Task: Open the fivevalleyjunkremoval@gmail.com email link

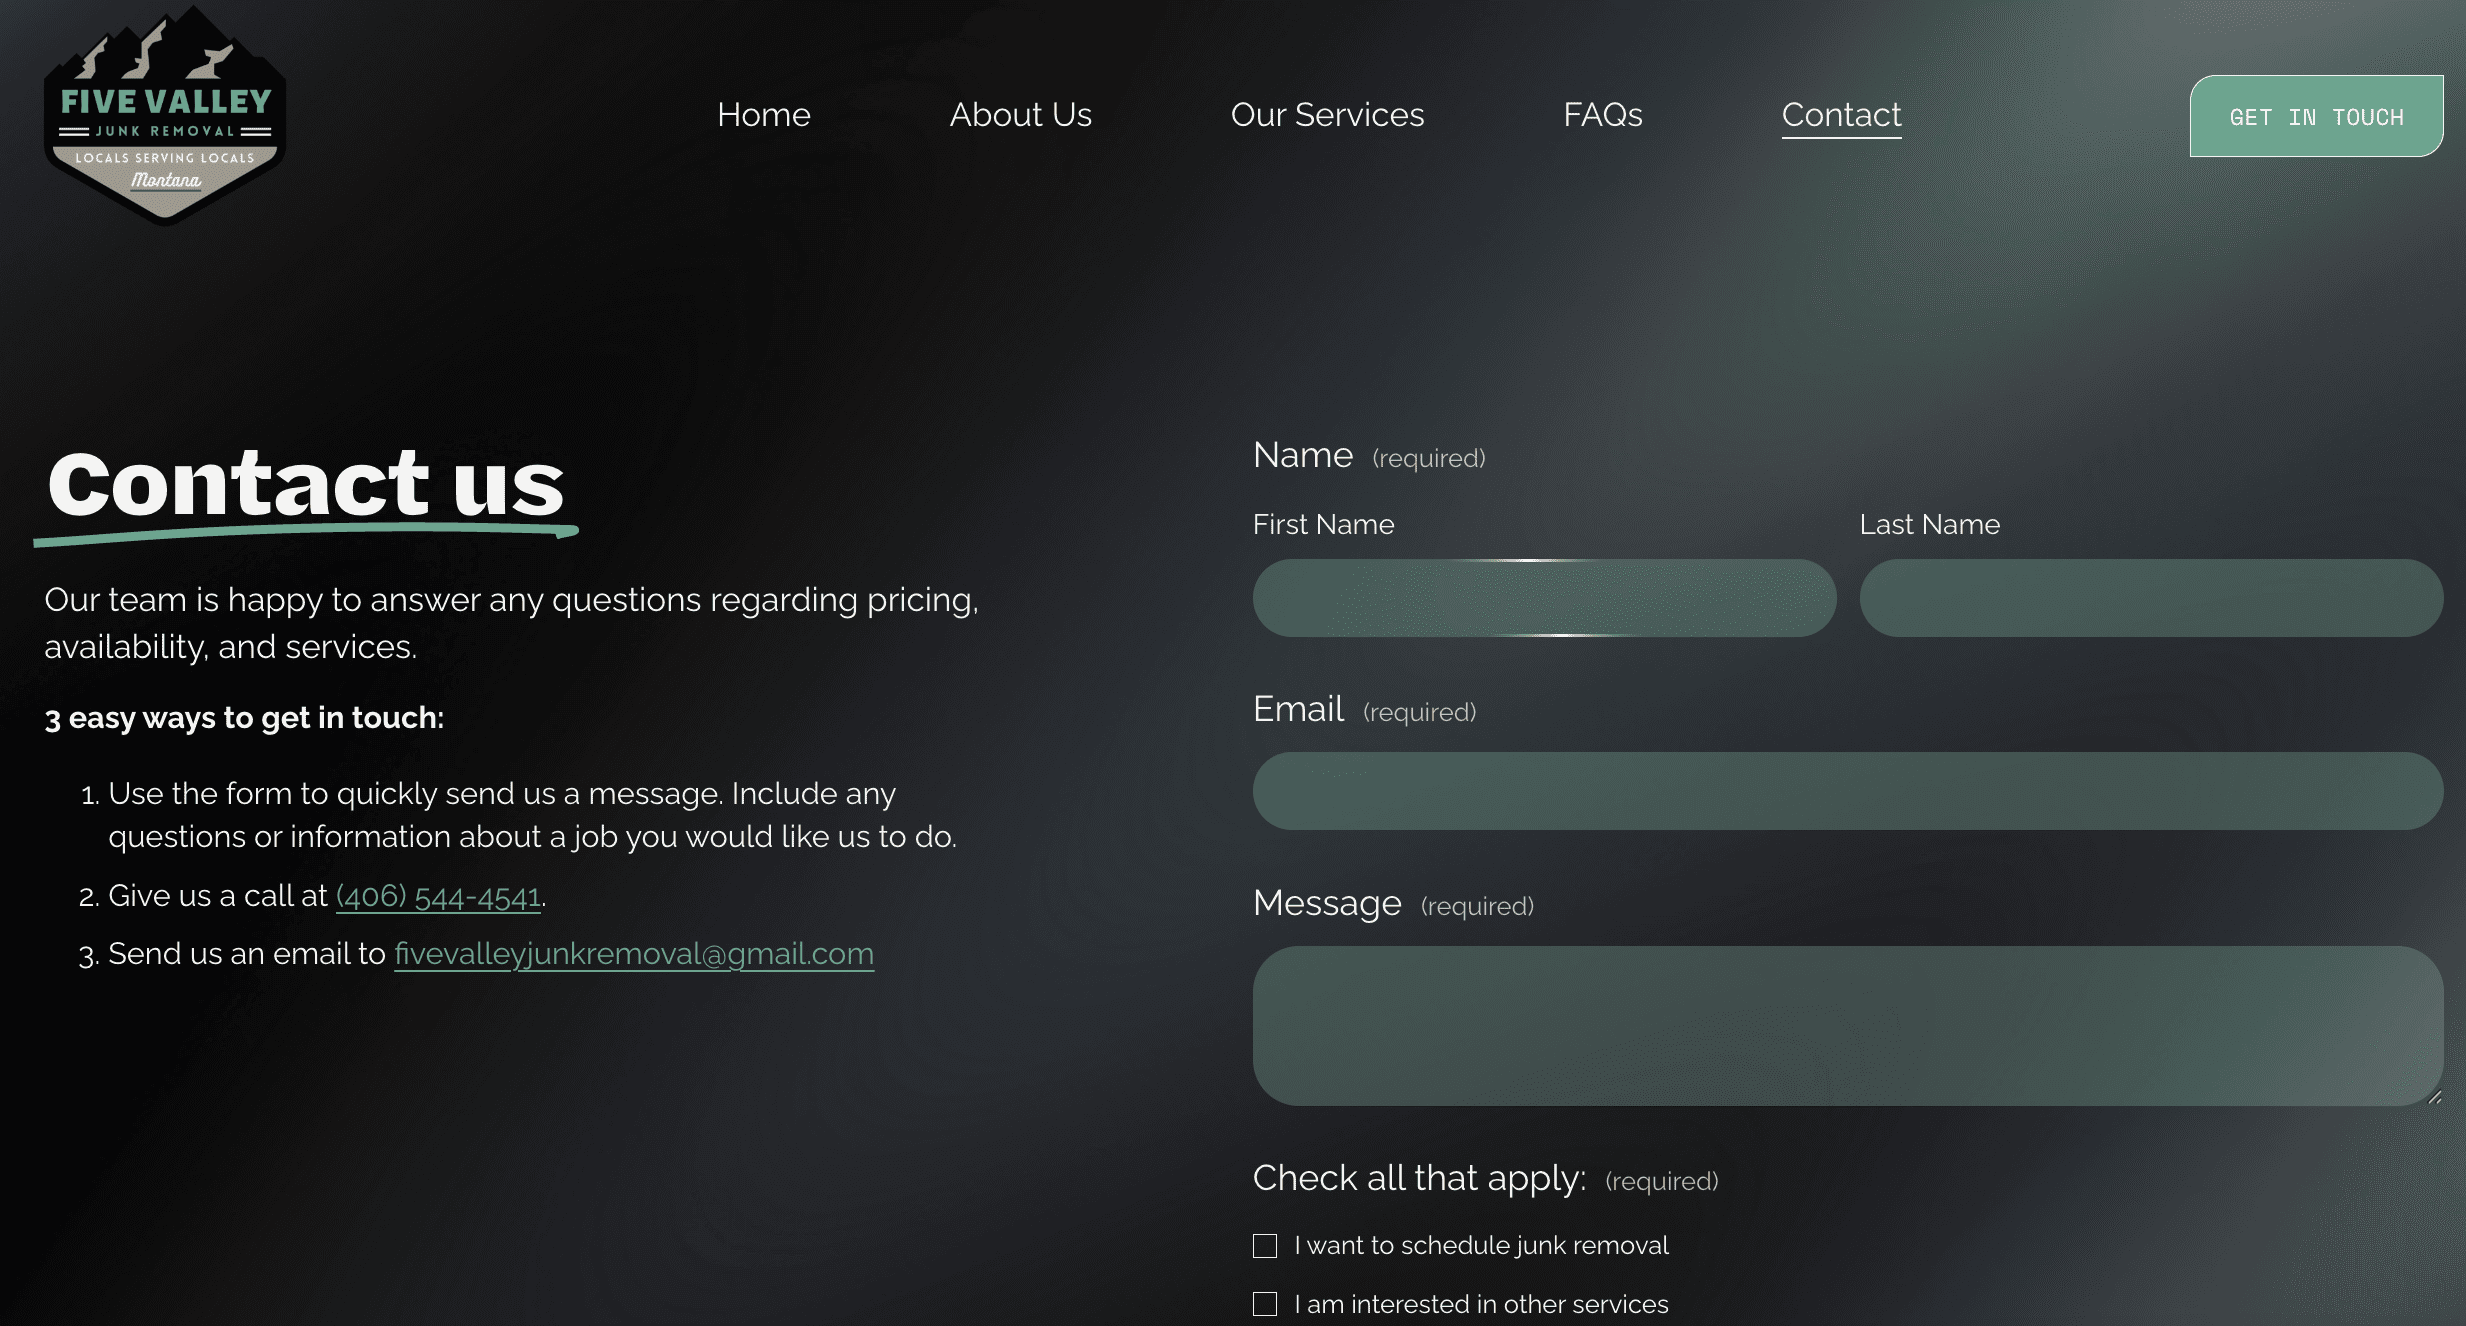Action: [633, 954]
